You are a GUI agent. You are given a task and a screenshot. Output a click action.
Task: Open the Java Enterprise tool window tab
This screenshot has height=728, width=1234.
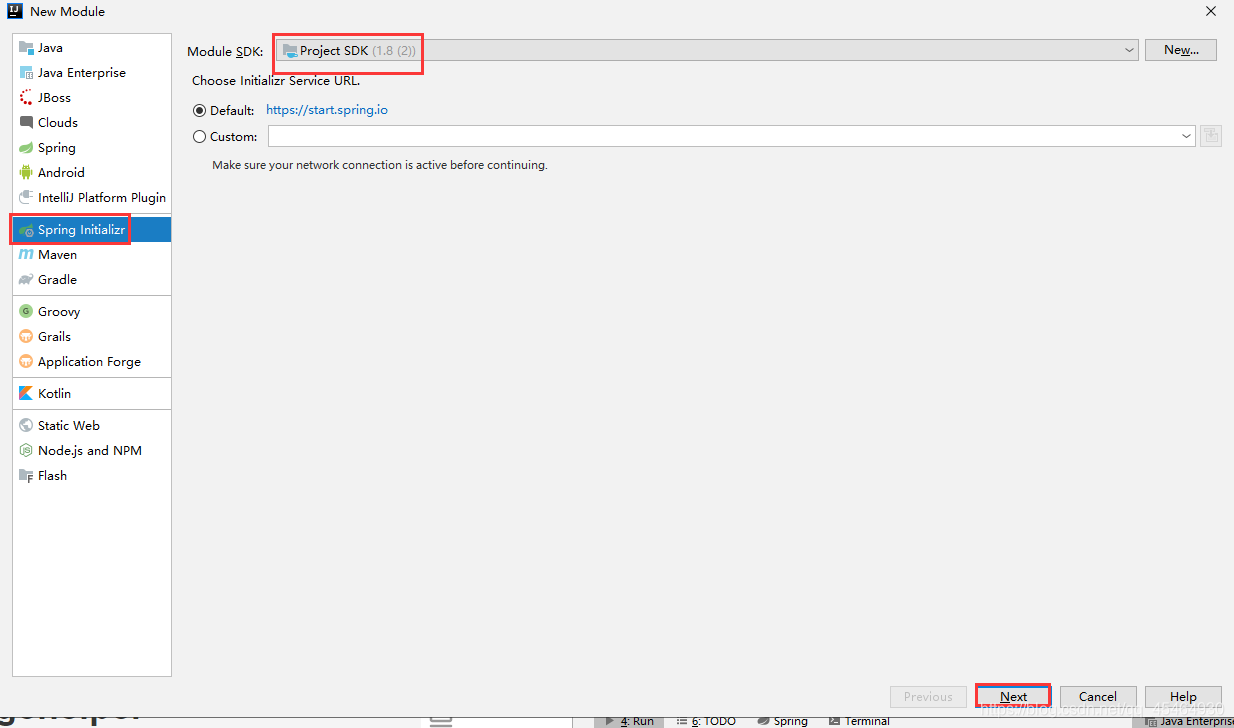(x=1190, y=721)
